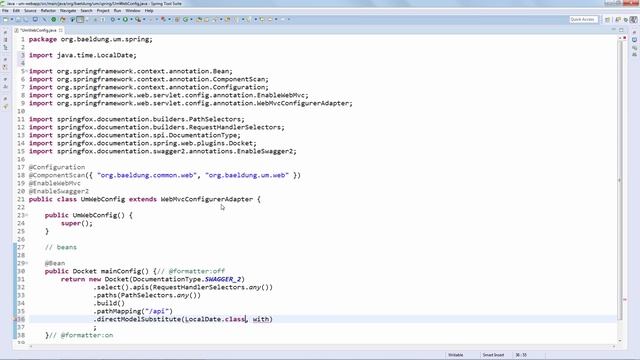Open the Search menu

pos(86,11)
